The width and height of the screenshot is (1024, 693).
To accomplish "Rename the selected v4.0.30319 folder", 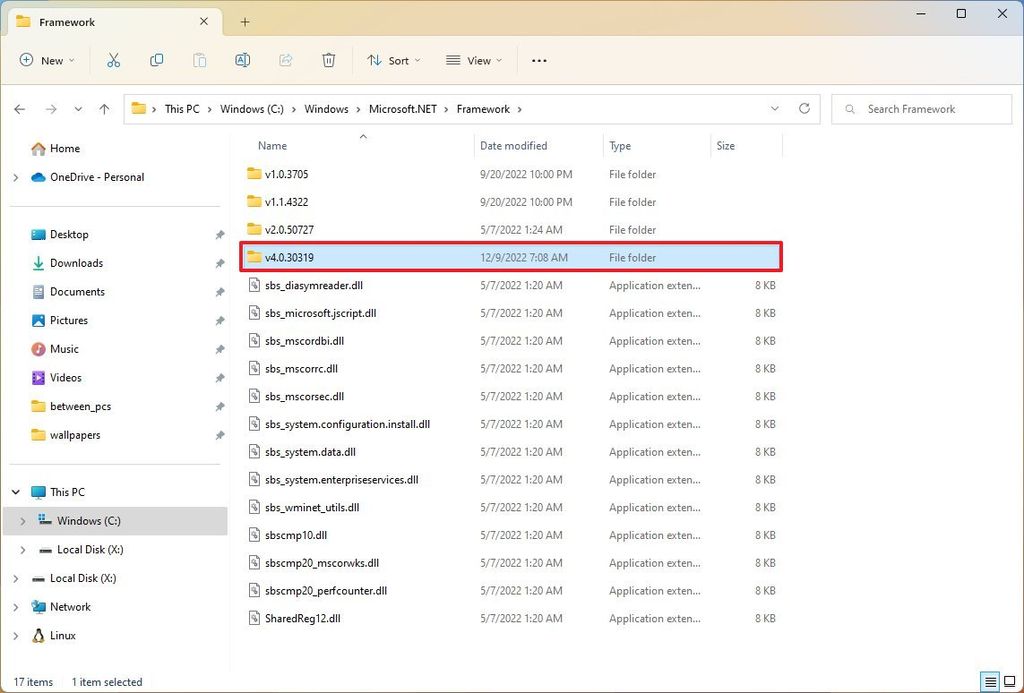I will coord(242,60).
